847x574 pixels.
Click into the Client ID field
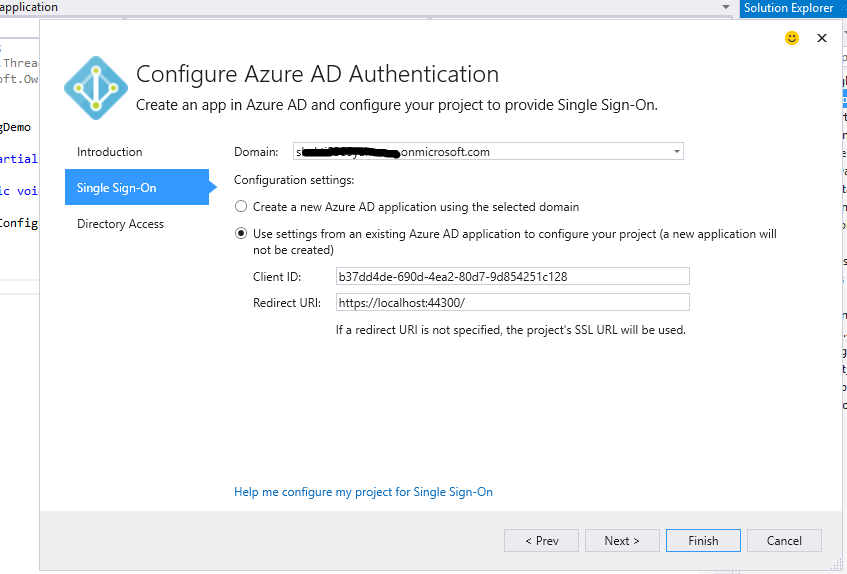[x=512, y=276]
